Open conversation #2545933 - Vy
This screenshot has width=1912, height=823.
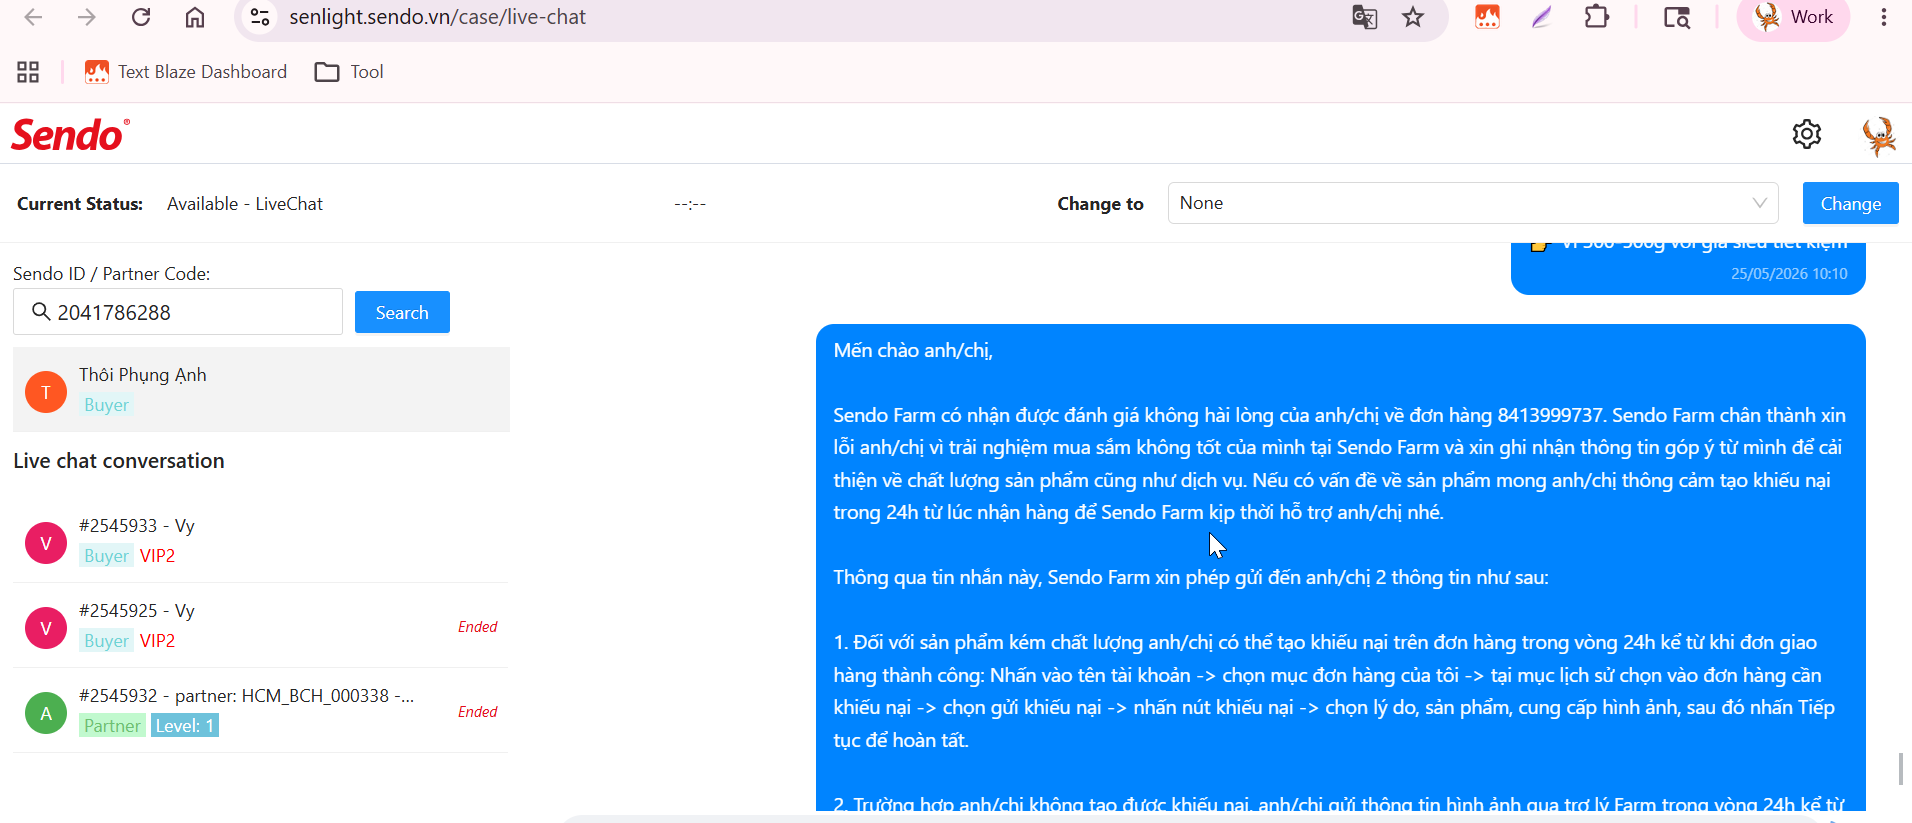(x=260, y=541)
